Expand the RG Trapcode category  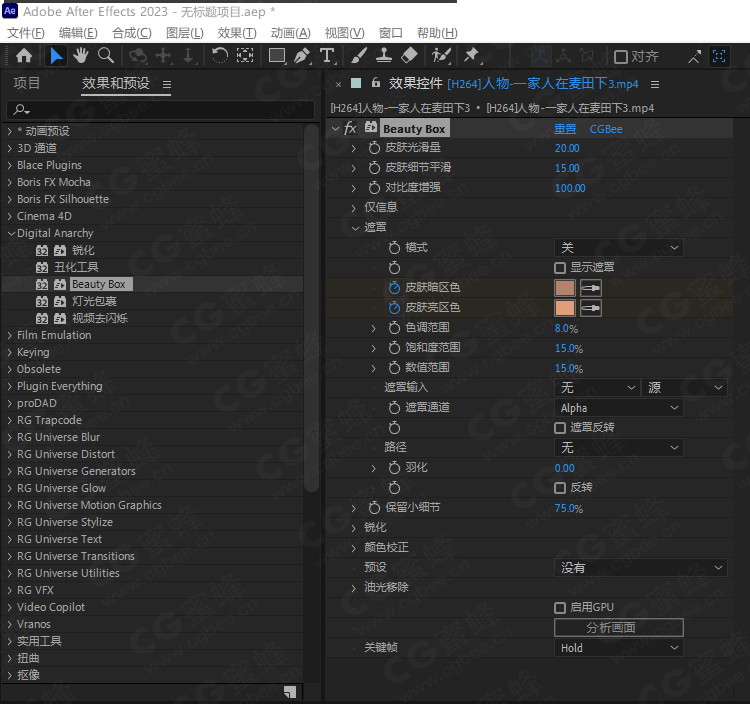(10, 420)
